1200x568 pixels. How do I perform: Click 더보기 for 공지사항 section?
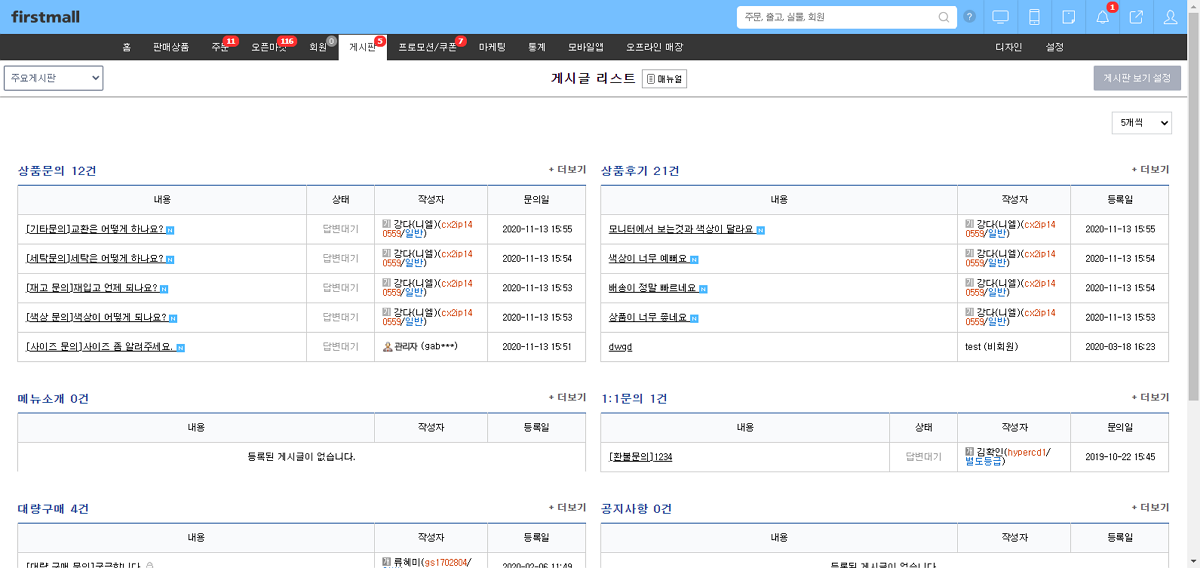1150,507
